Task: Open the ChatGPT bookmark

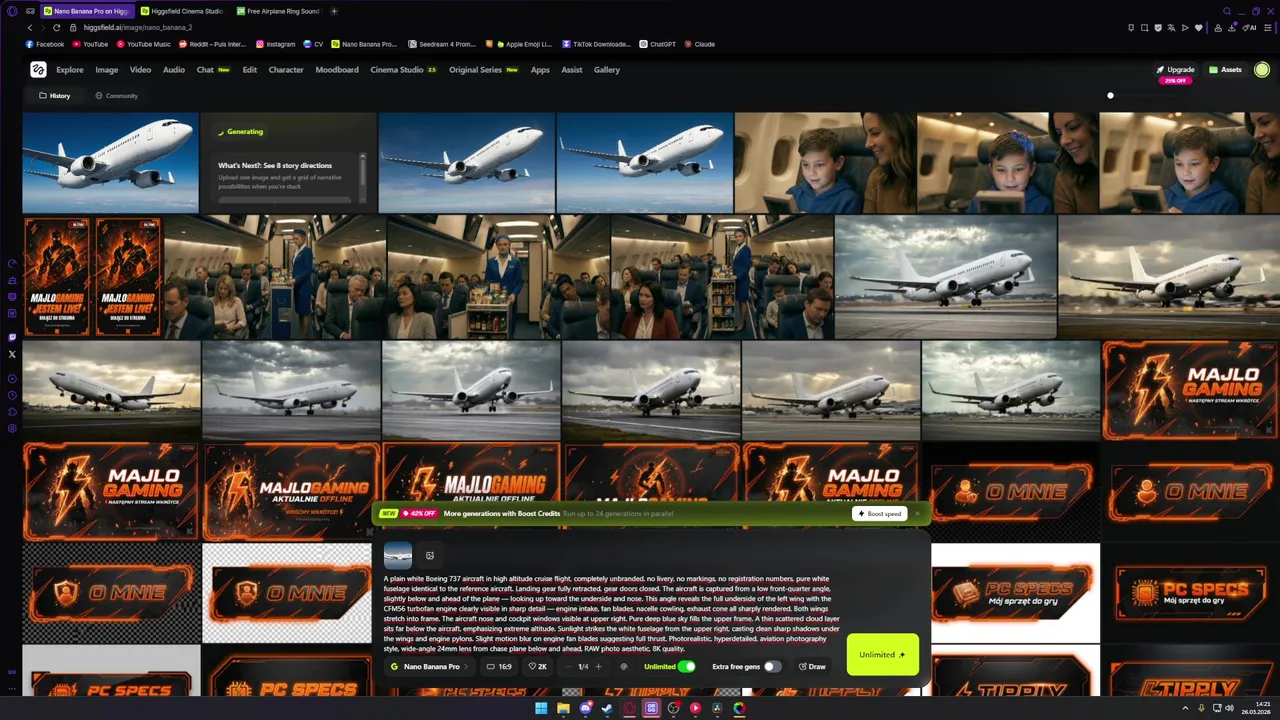Action: tap(657, 44)
